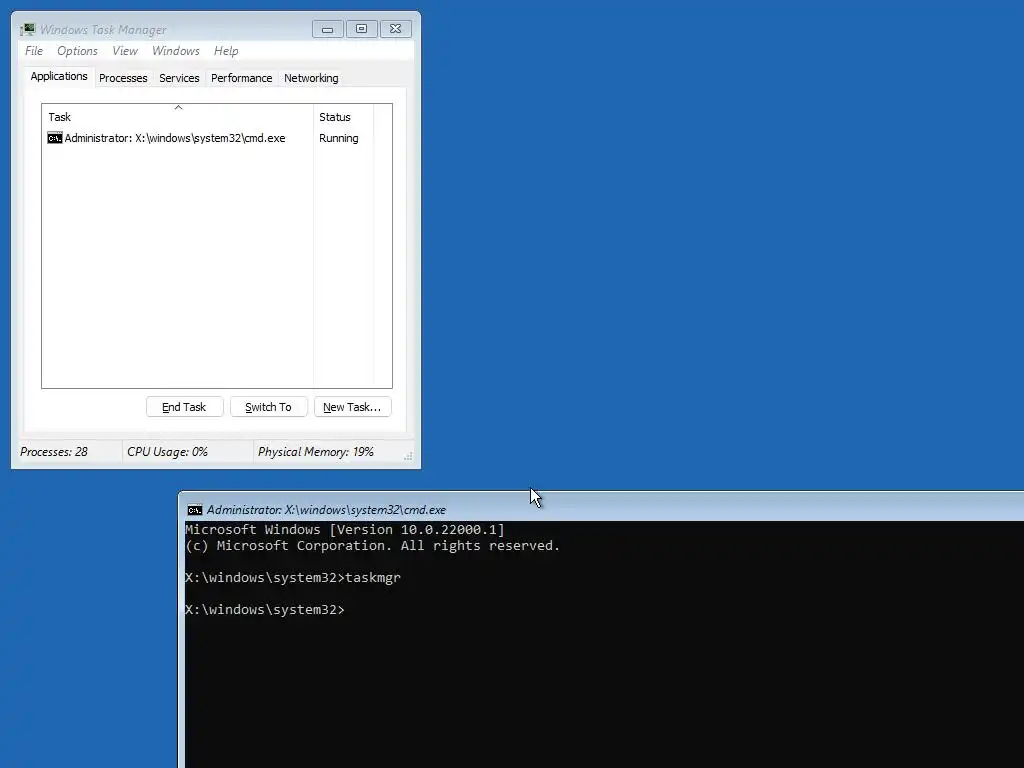Viewport: 1024px width, 768px height.
Task: Open the Windows menu in Task Manager
Action: point(176,51)
